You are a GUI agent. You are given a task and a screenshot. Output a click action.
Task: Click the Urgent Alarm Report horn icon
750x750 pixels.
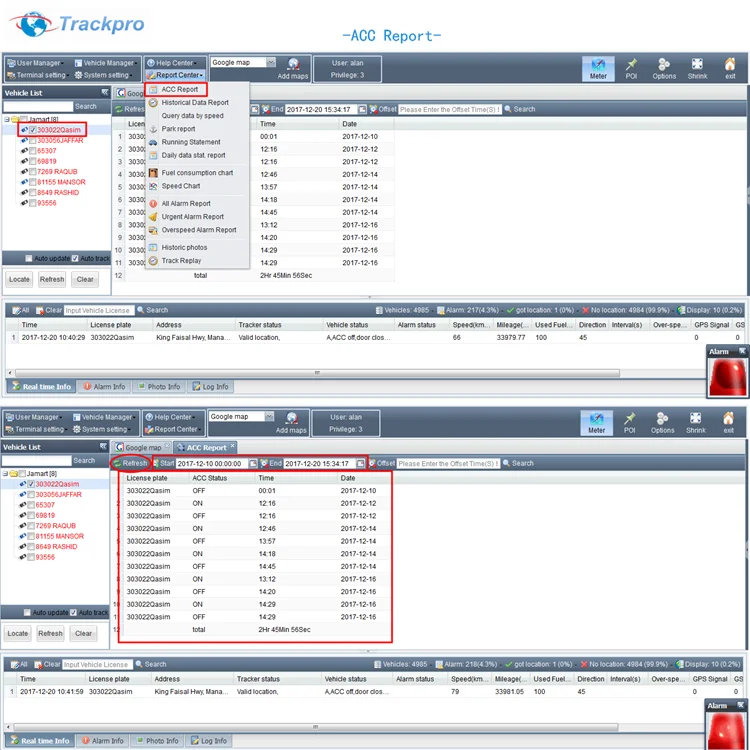pyautogui.click(x=153, y=217)
